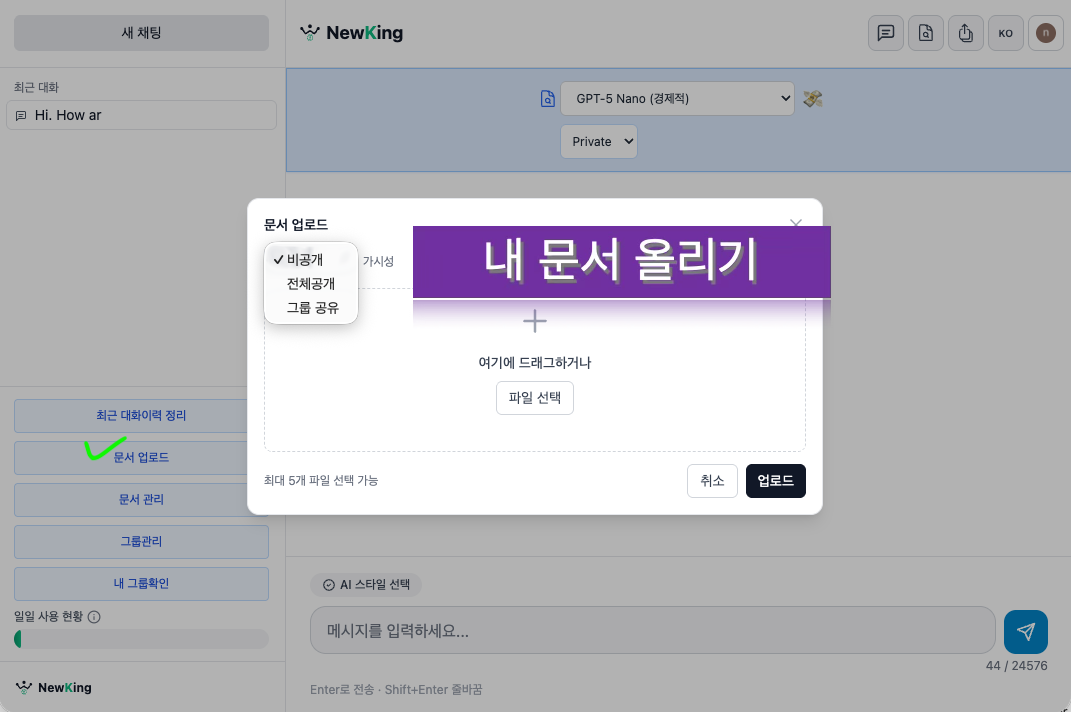Screen dimensions: 1071x712
Task: Open 그룹관리 from the sidebar menu
Action: click(140, 541)
